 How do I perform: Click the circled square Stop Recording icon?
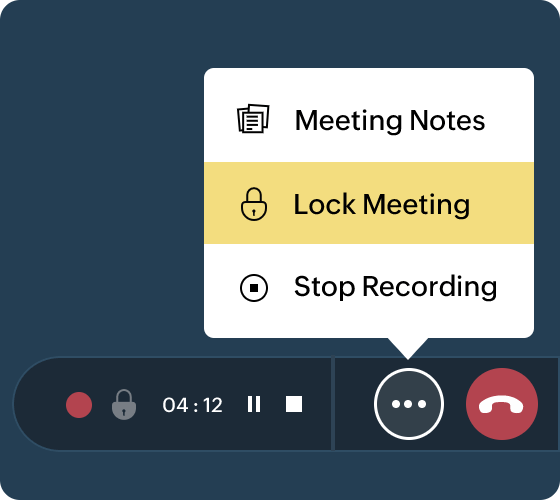click(x=254, y=288)
